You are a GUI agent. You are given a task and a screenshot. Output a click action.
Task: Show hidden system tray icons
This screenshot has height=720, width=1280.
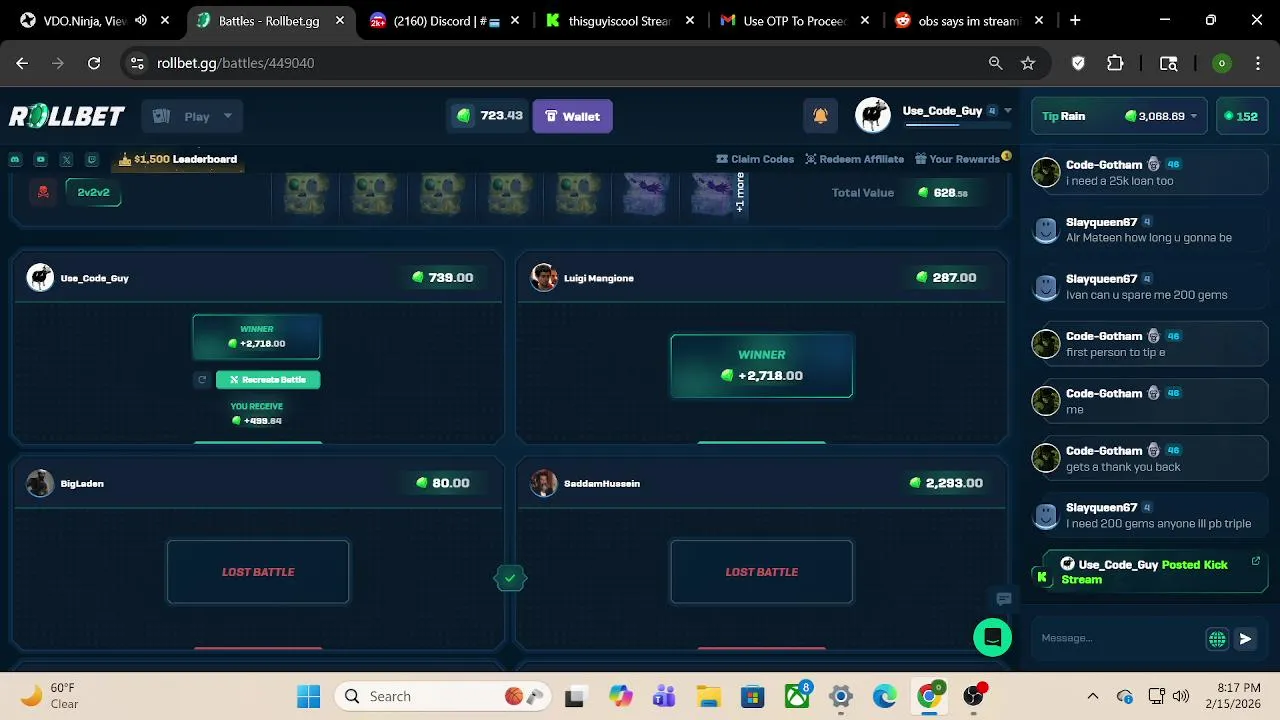coord(1093,696)
